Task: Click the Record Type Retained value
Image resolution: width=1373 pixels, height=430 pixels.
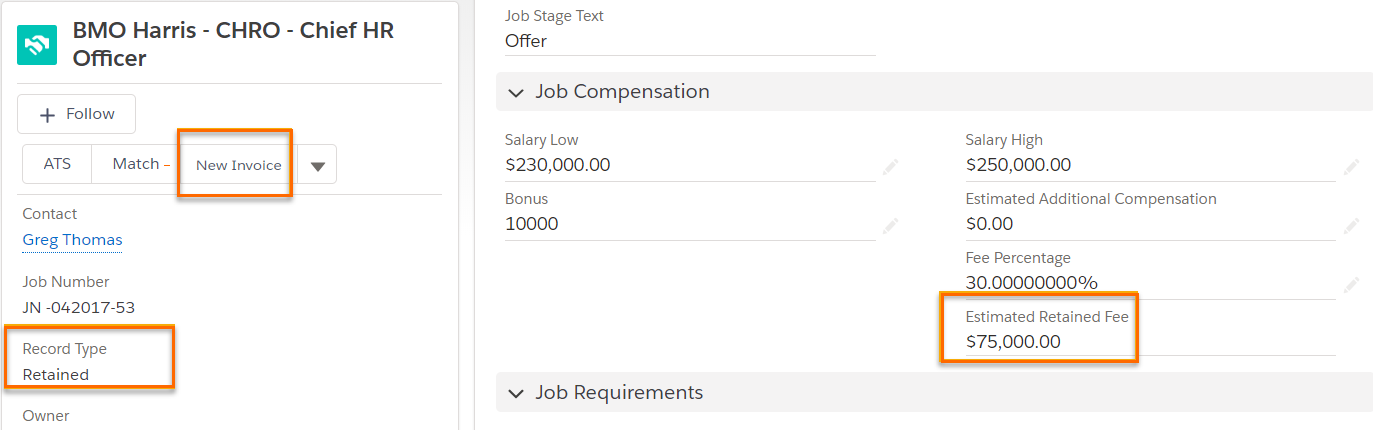Action: point(56,375)
